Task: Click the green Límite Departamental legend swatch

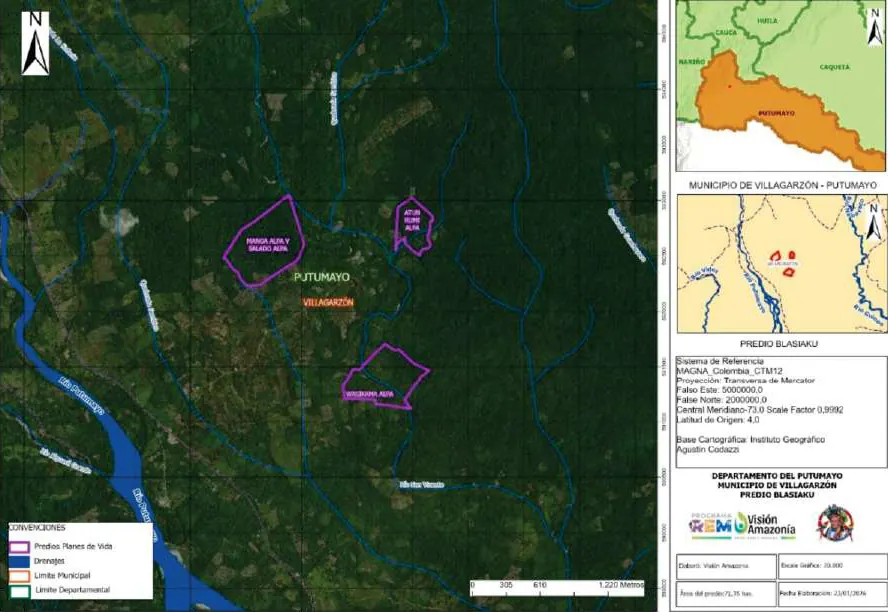Action: pos(19,591)
